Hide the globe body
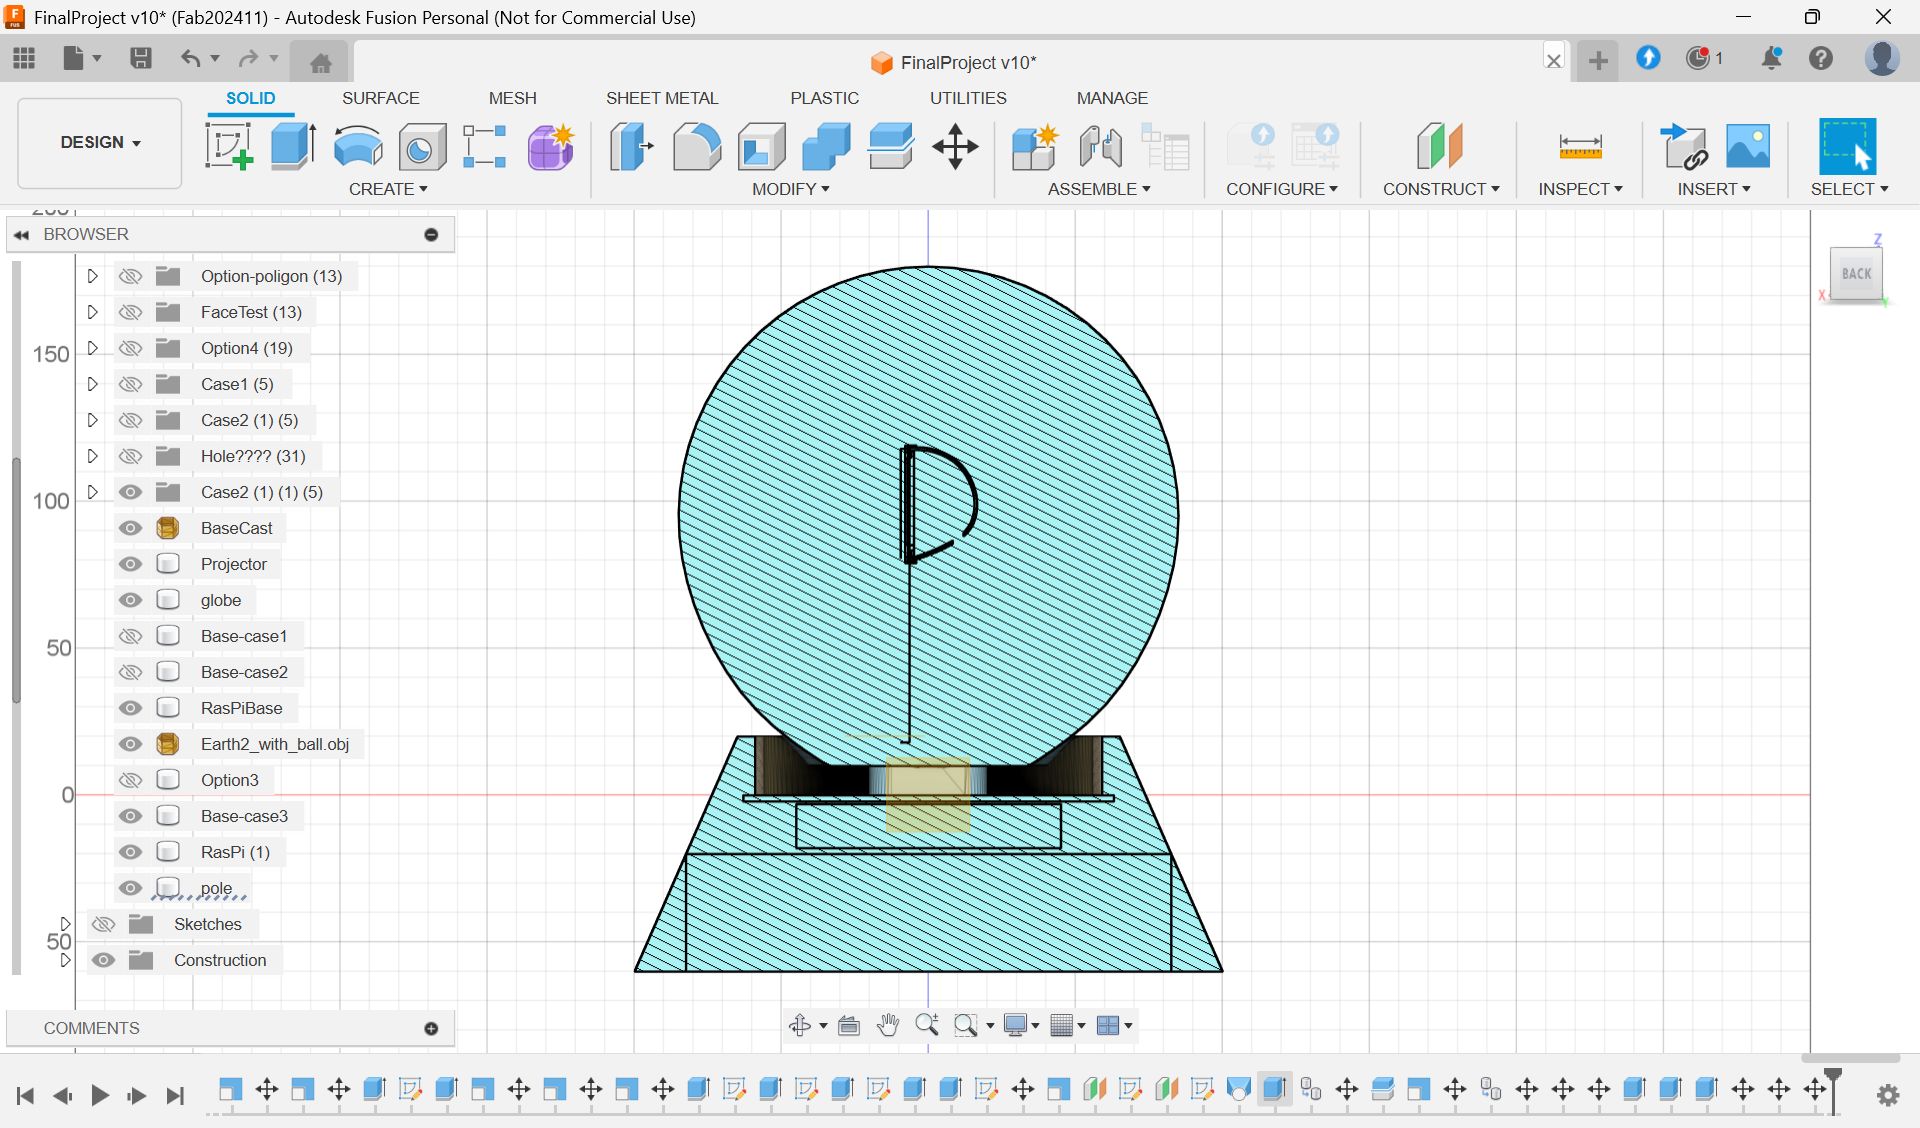1920x1128 pixels. [x=130, y=600]
